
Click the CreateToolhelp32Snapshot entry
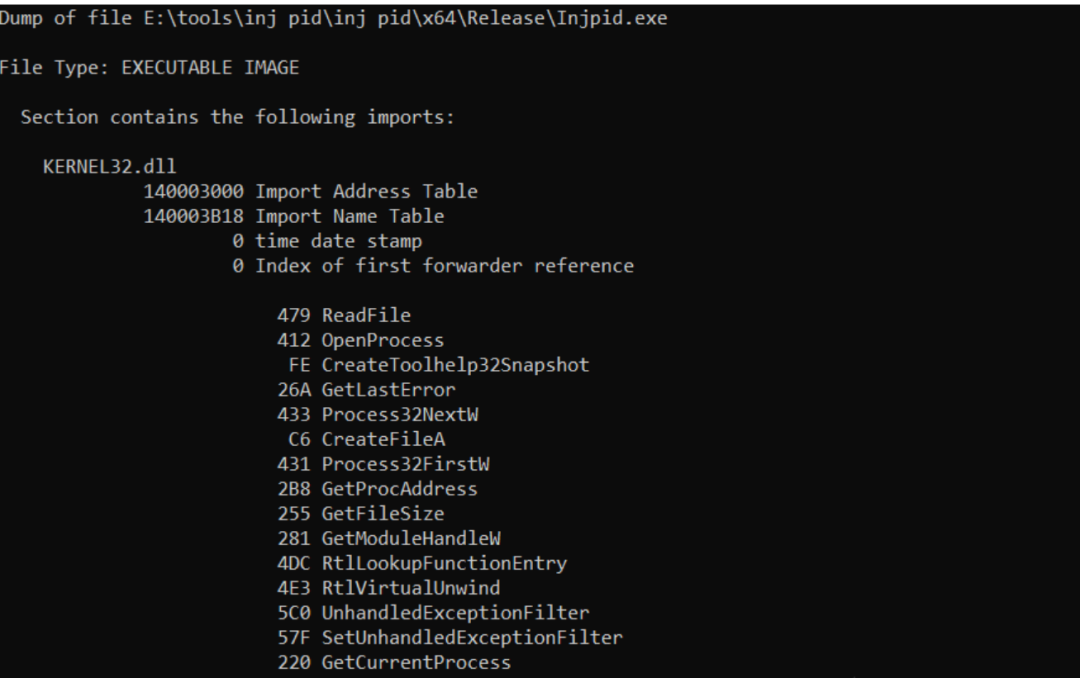click(439, 365)
